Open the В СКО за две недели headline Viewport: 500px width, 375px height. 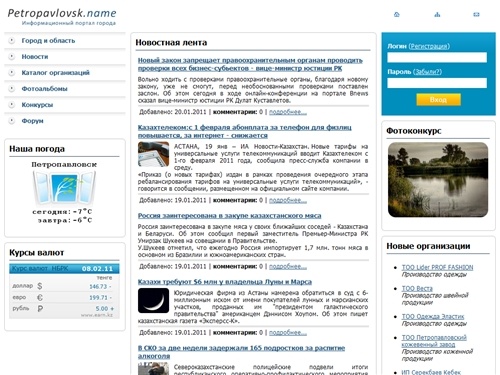coord(241,352)
